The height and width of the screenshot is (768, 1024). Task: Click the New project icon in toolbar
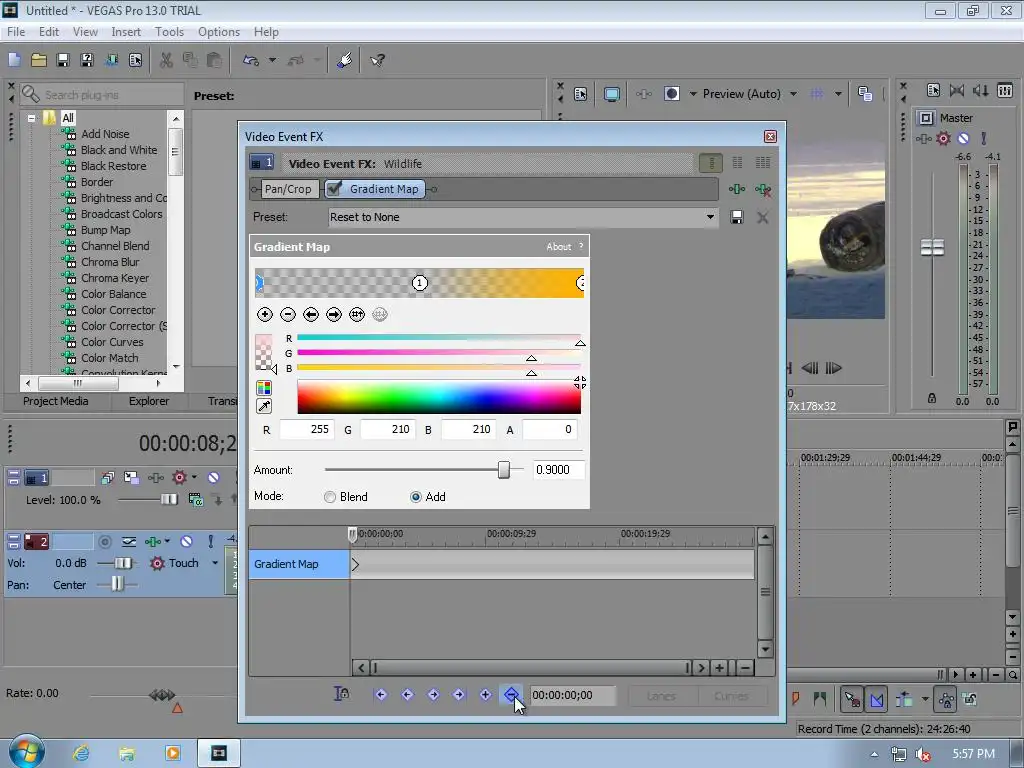(x=14, y=60)
